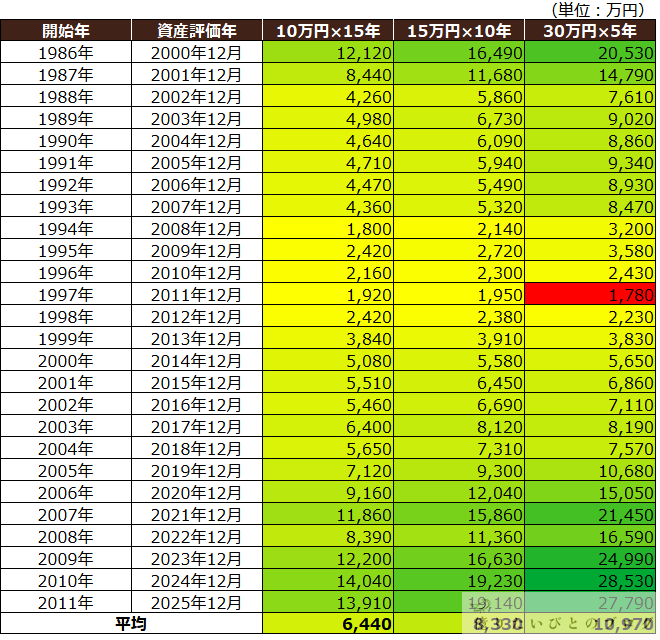Select the 1997年 start year cell

coord(66,294)
